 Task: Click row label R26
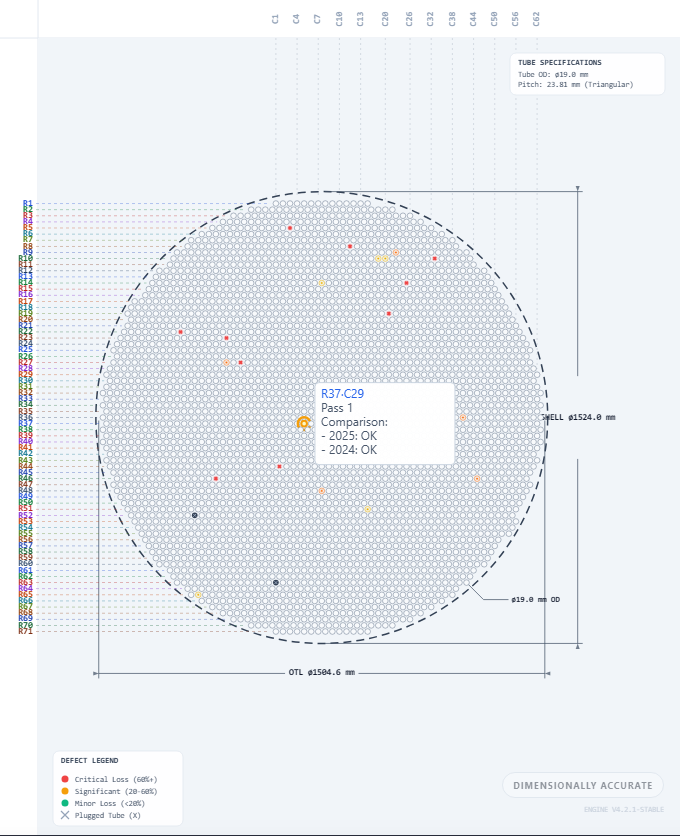click(26, 356)
